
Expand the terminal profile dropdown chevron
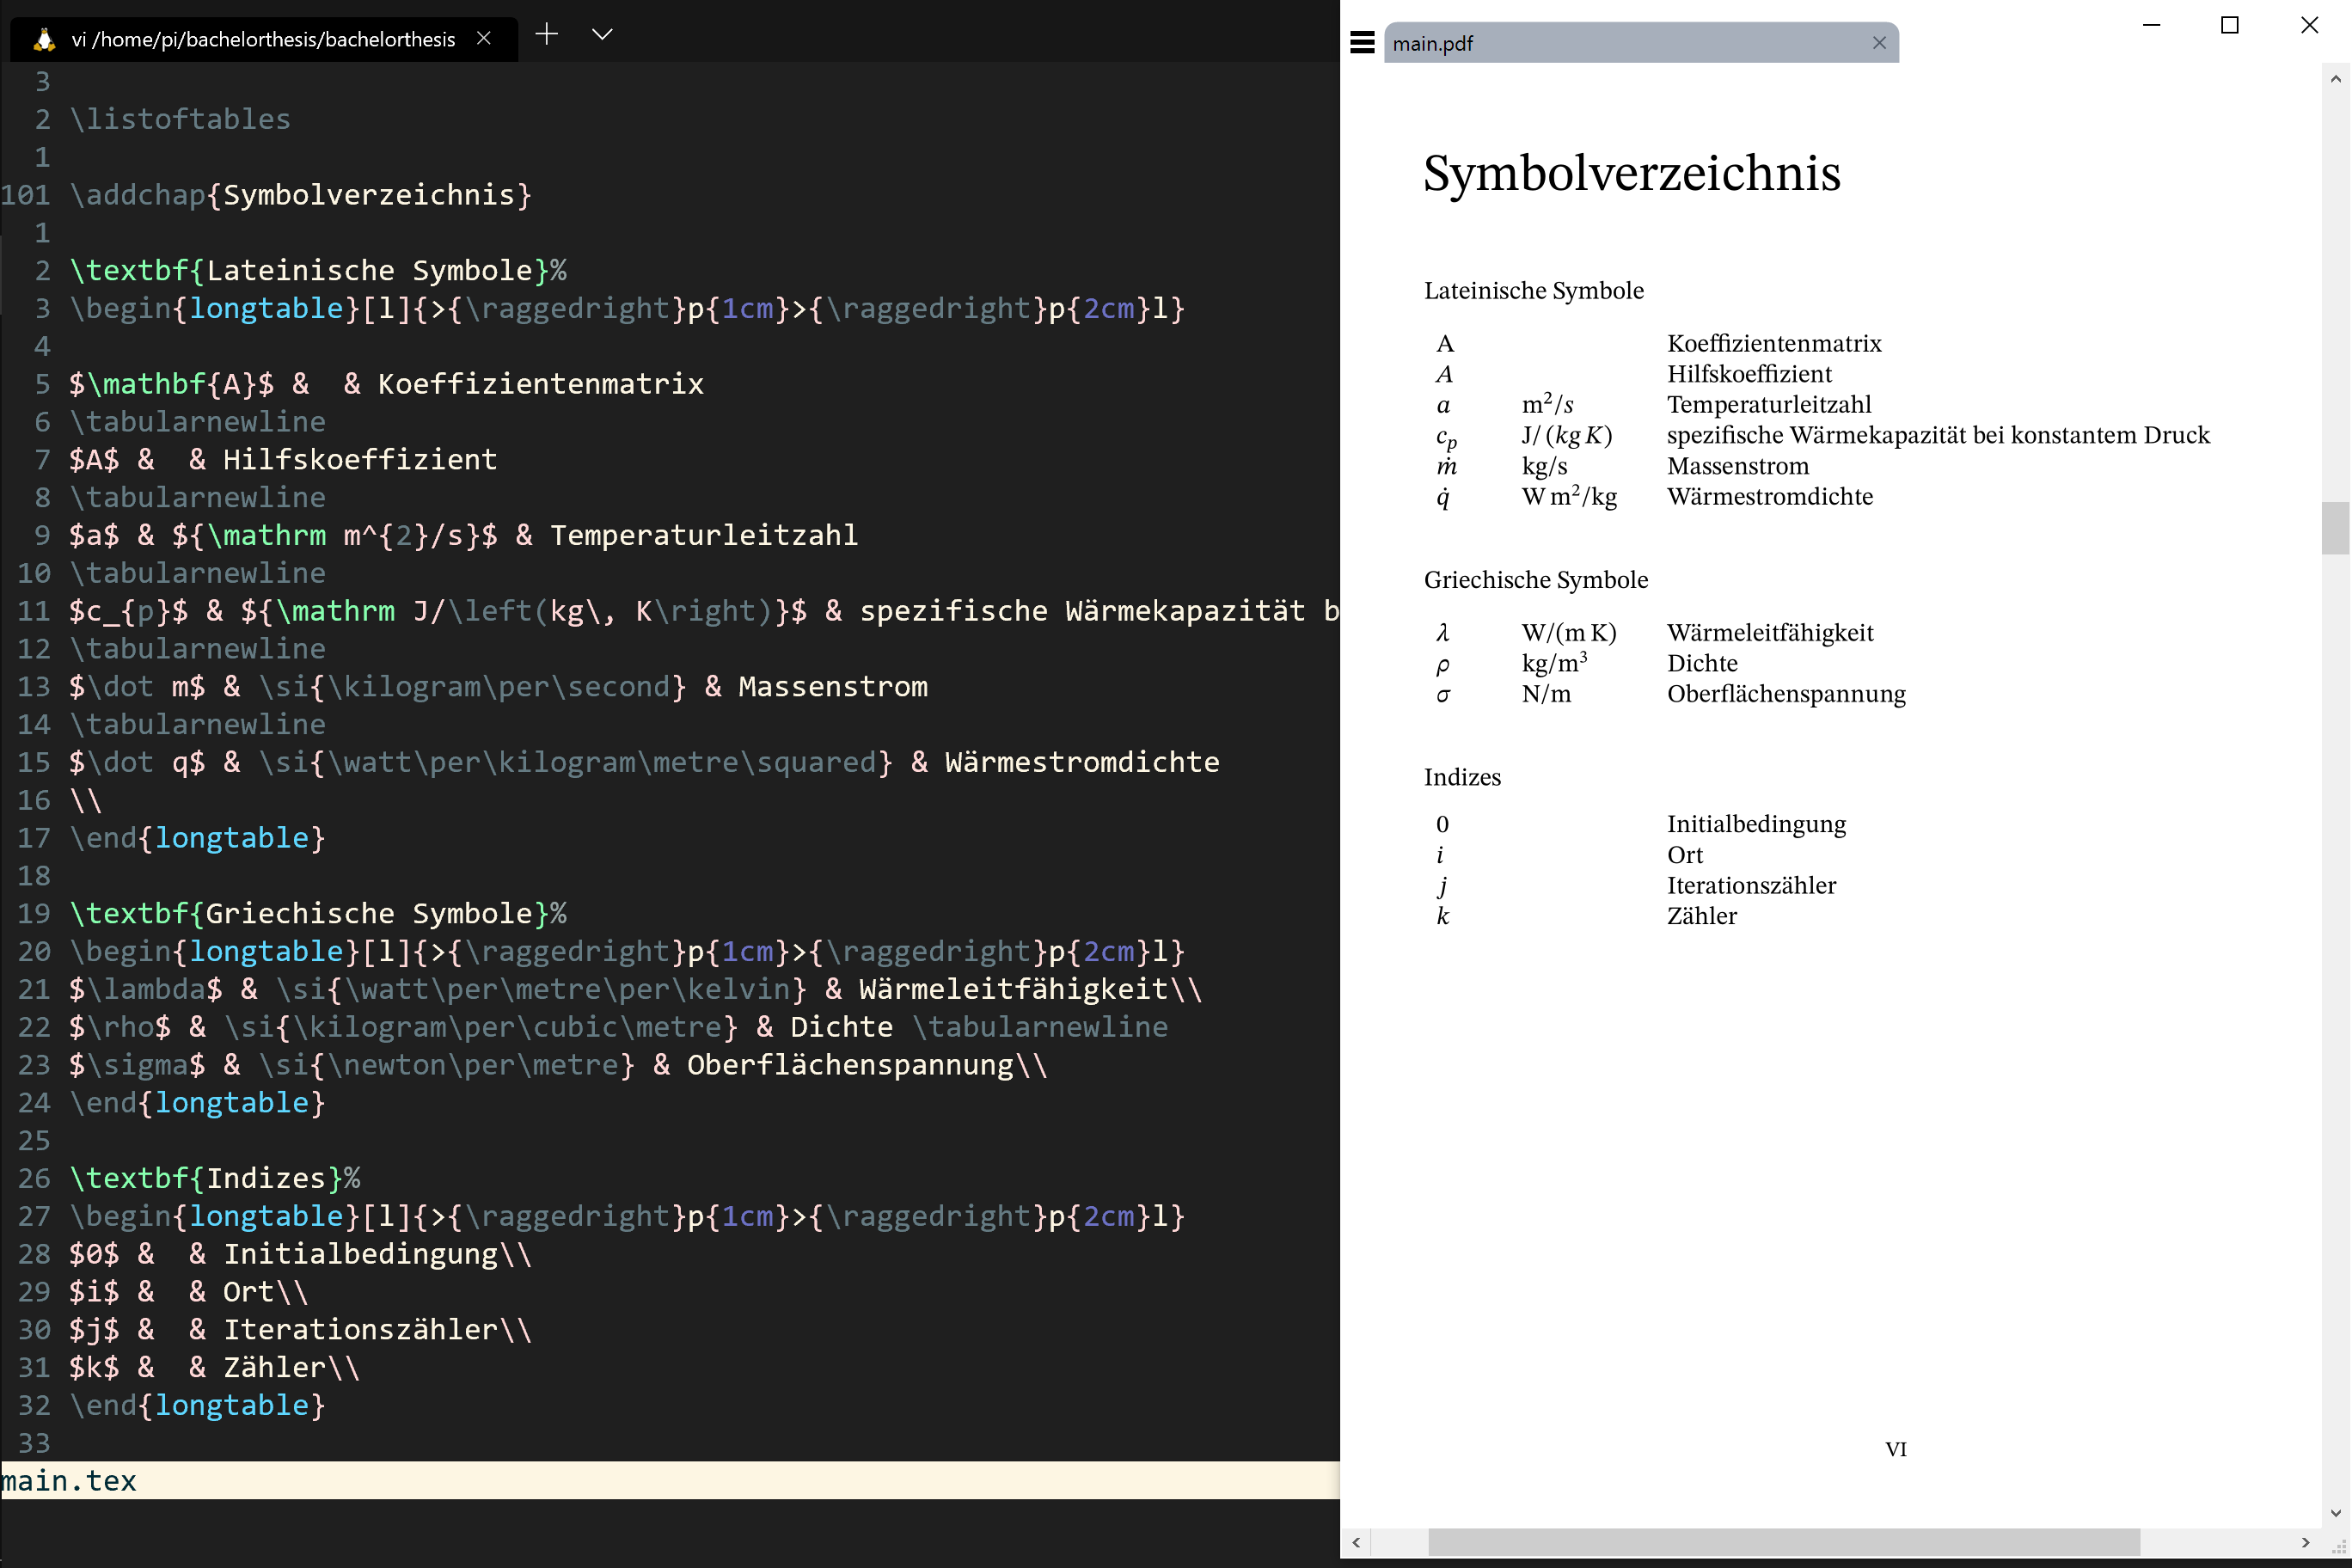click(602, 35)
